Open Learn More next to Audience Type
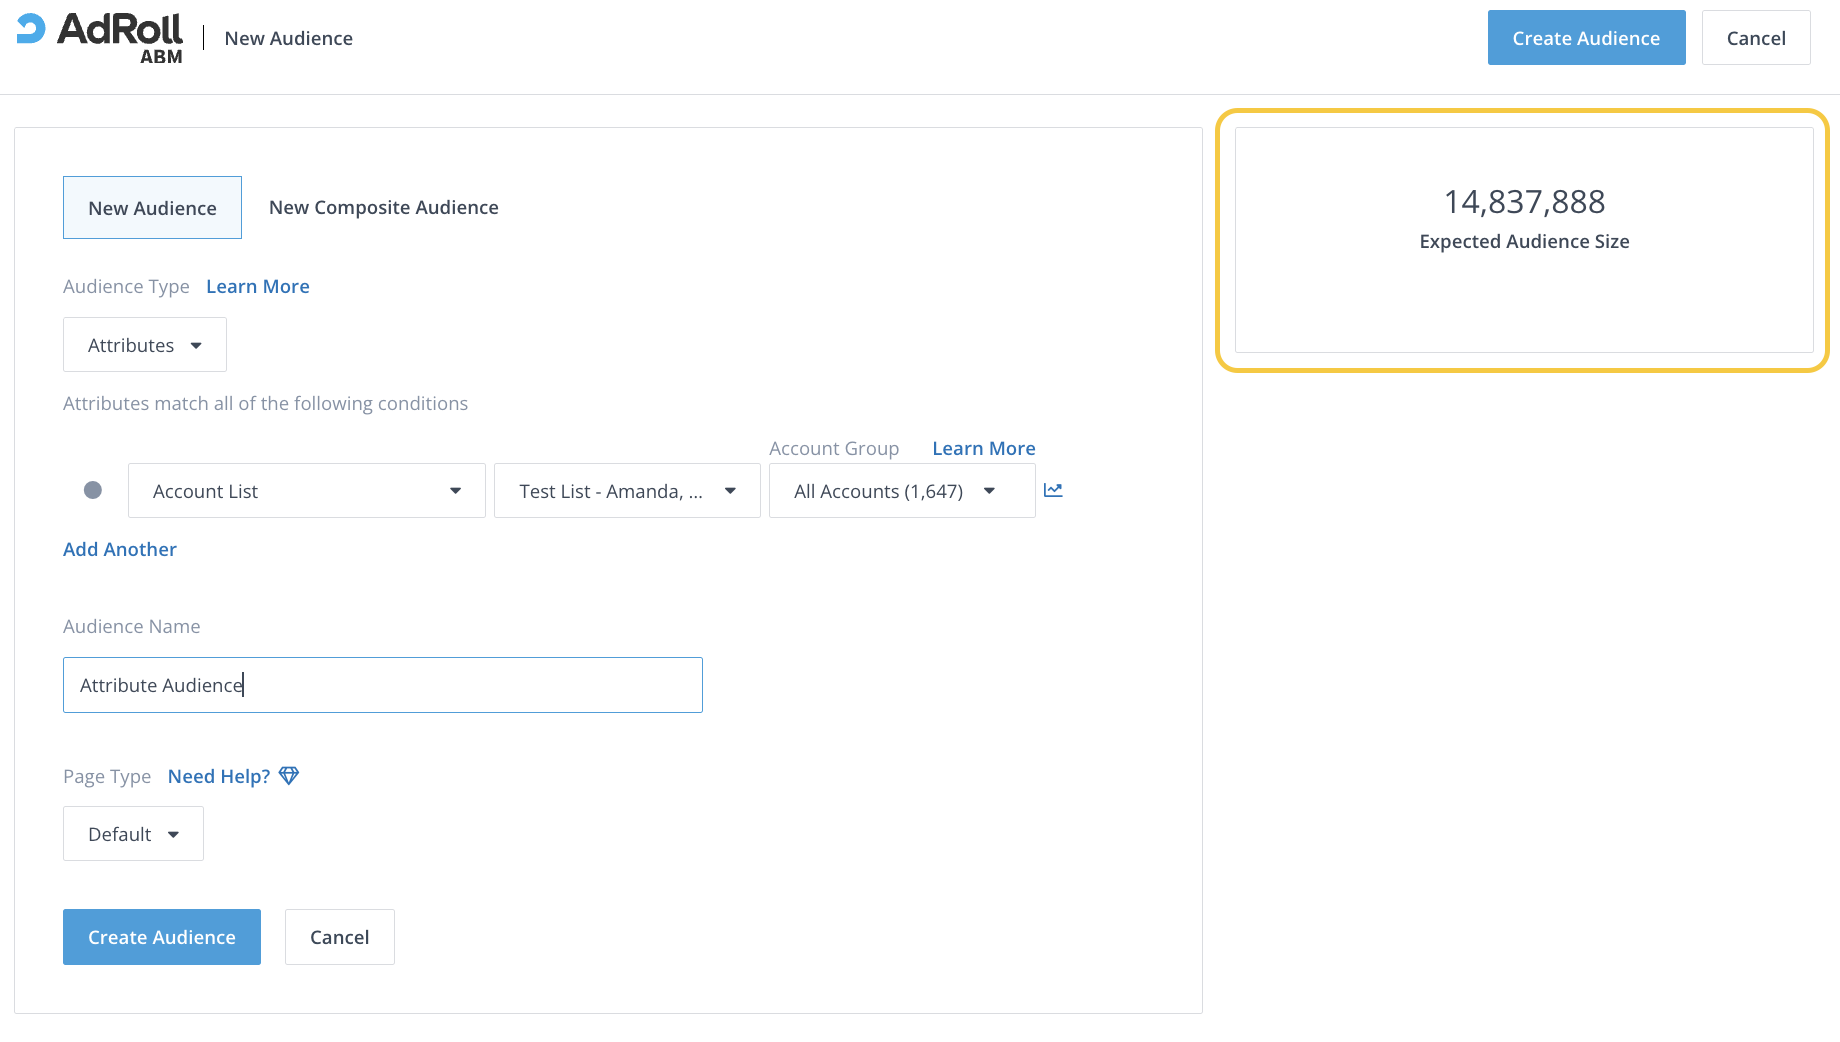Image resolution: width=1840 pixels, height=1042 pixels. coord(257,286)
